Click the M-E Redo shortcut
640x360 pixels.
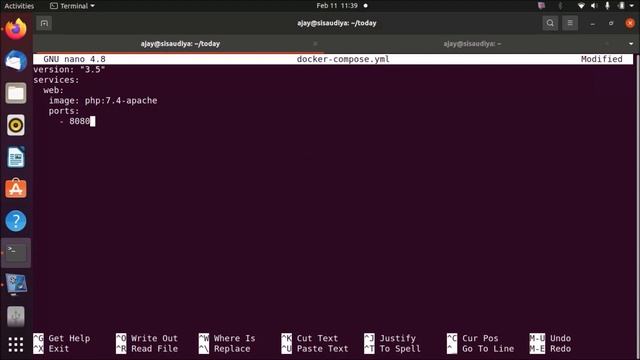(550, 349)
